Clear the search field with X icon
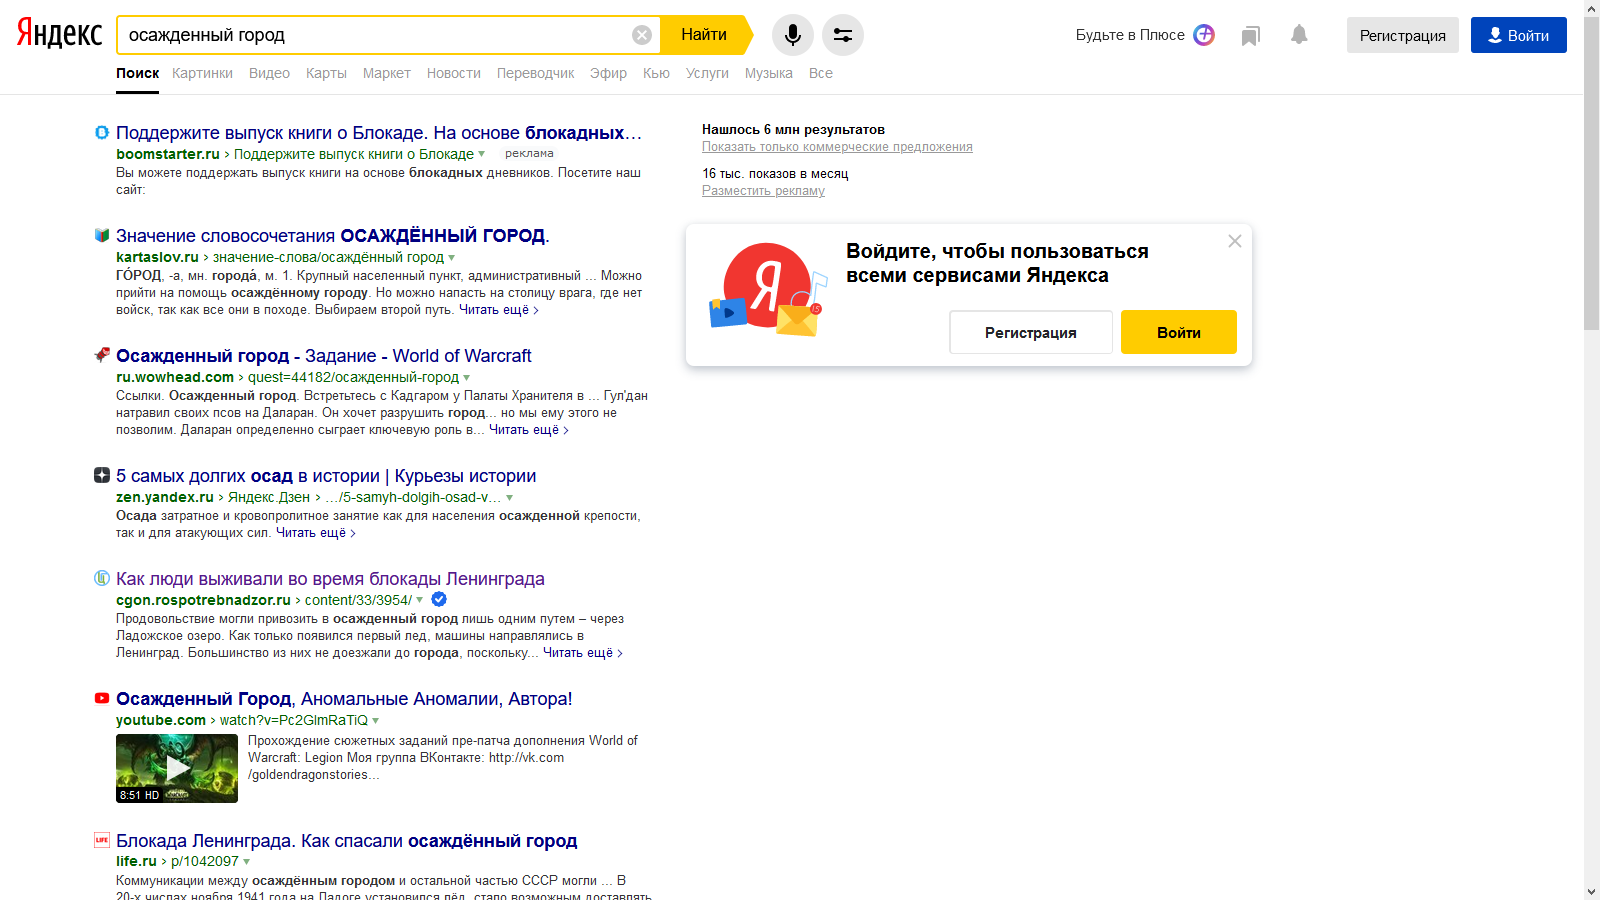 [642, 35]
